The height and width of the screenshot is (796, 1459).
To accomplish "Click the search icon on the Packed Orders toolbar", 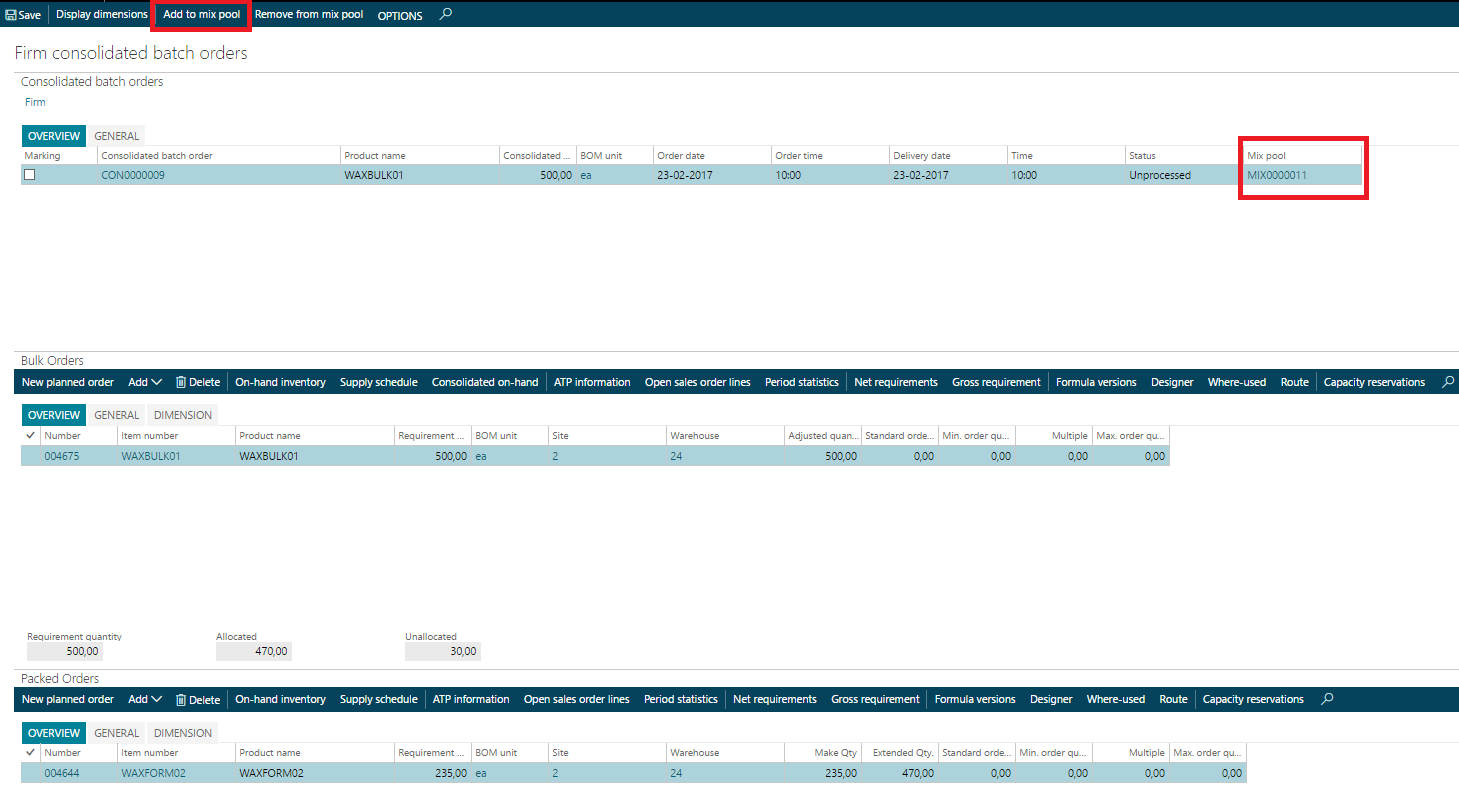I will pyautogui.click(x=1326, y=699).
